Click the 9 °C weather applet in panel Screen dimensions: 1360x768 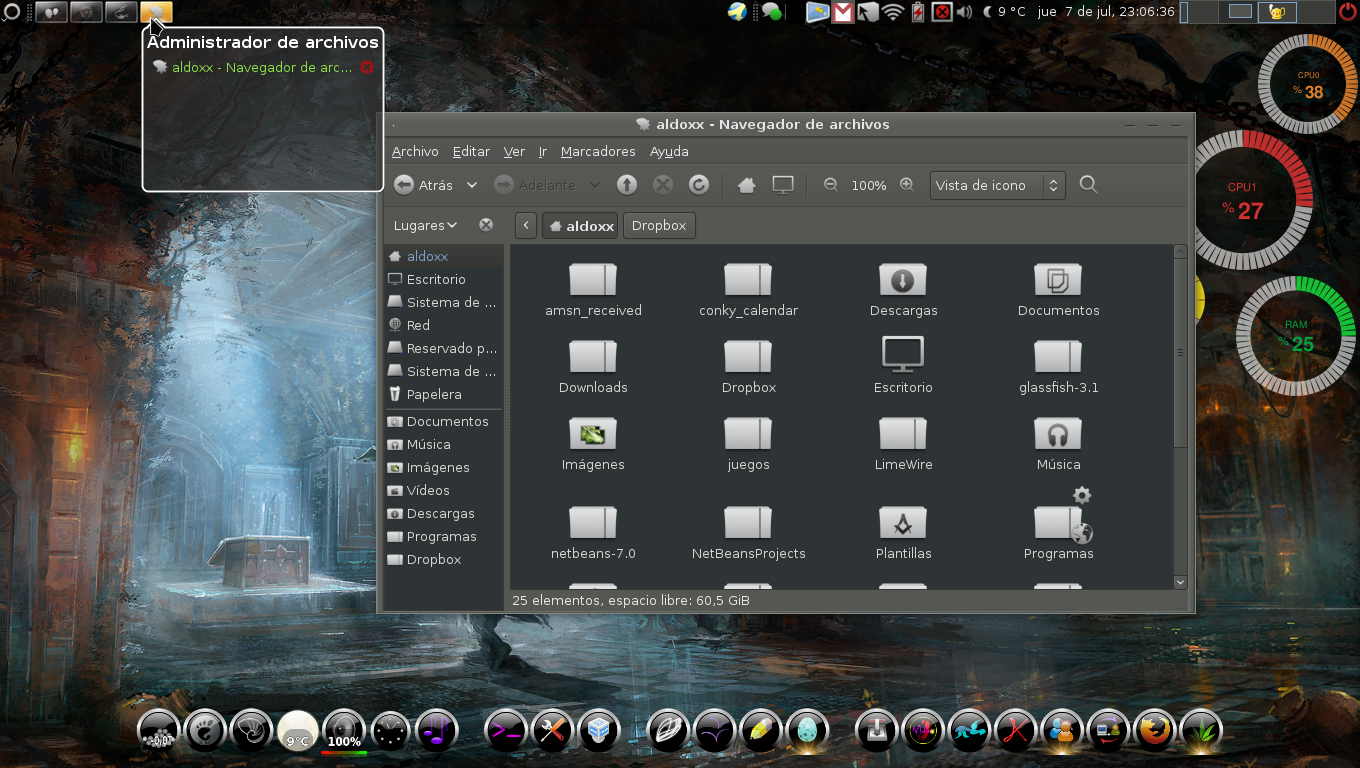(1005, 12)
